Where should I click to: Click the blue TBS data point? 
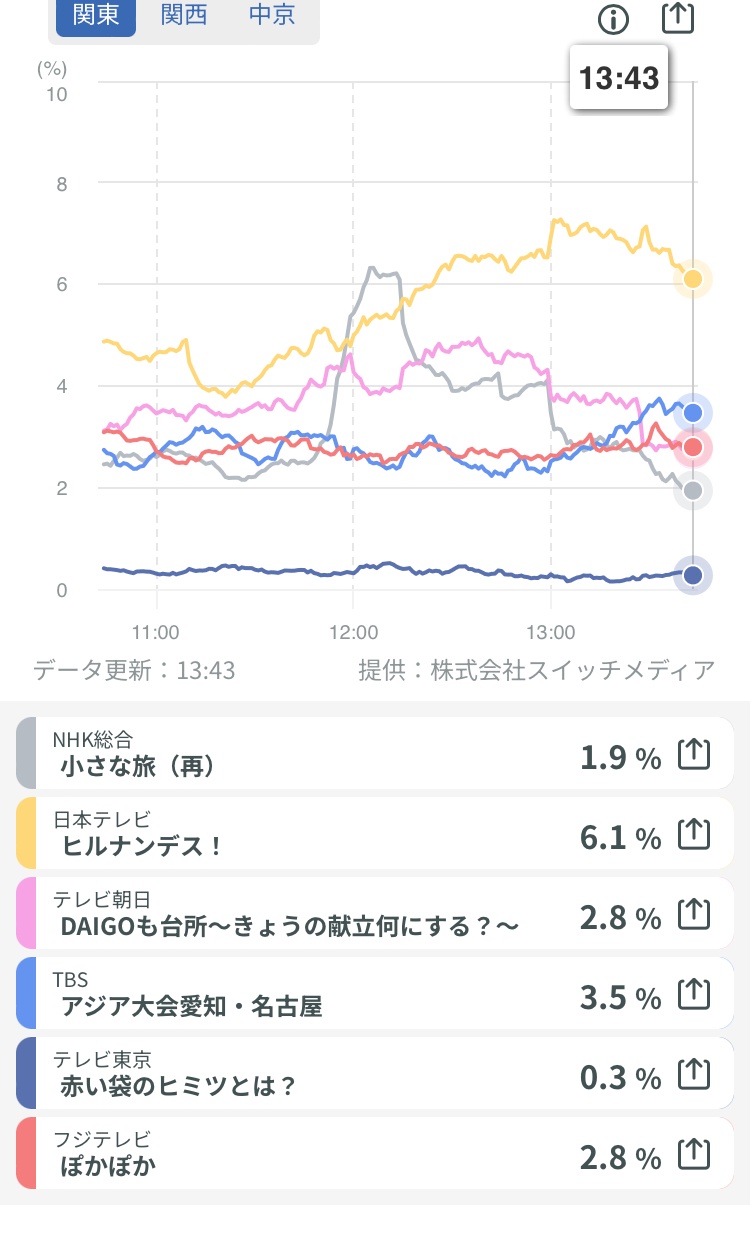point(692,412)
